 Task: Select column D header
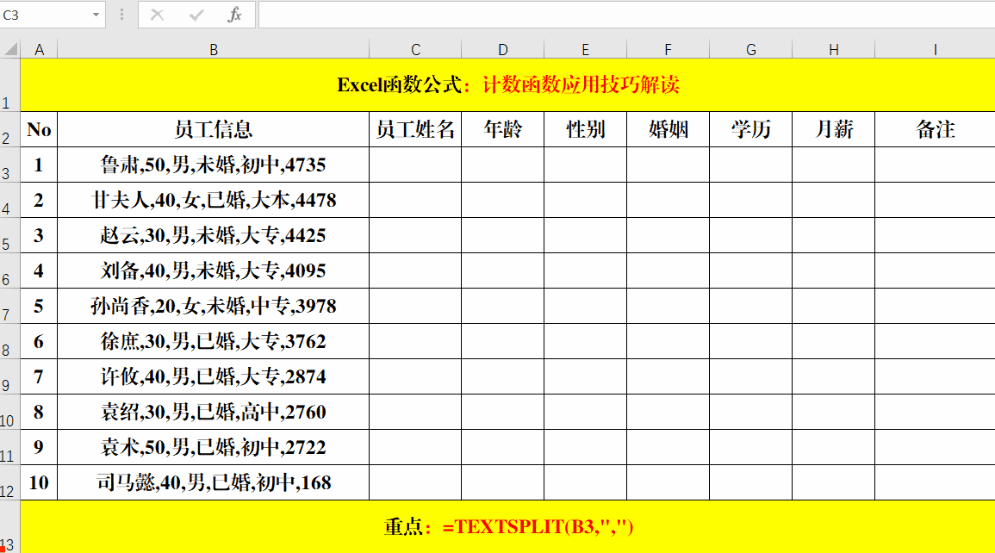[x=503, y=50]
